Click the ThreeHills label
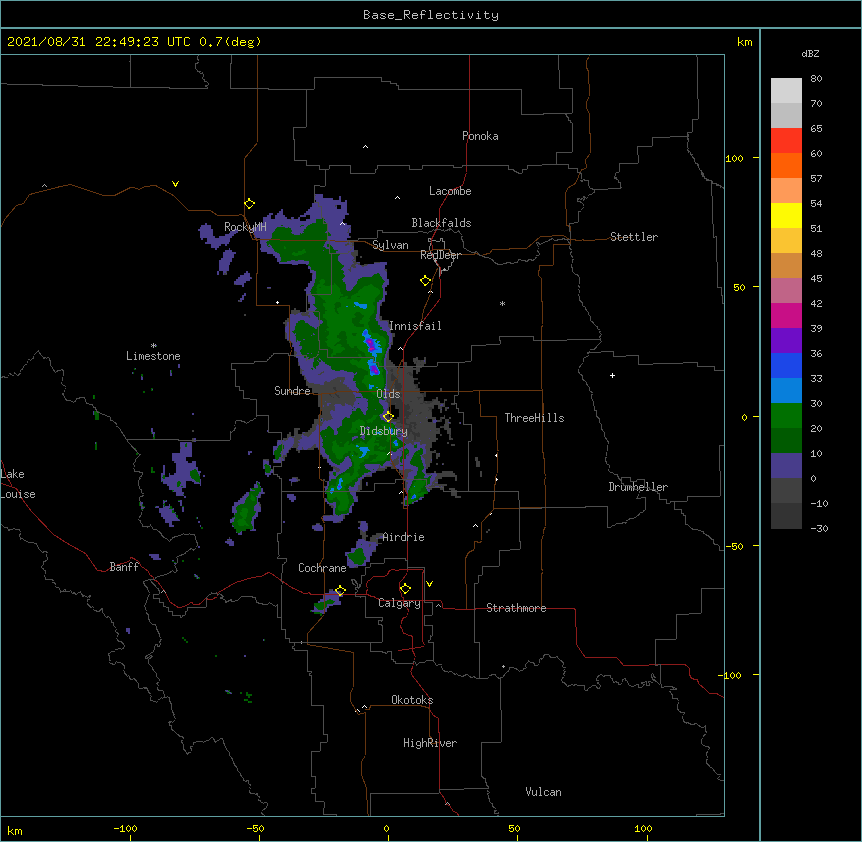This screenshot has width=862, height=842. 534,418
